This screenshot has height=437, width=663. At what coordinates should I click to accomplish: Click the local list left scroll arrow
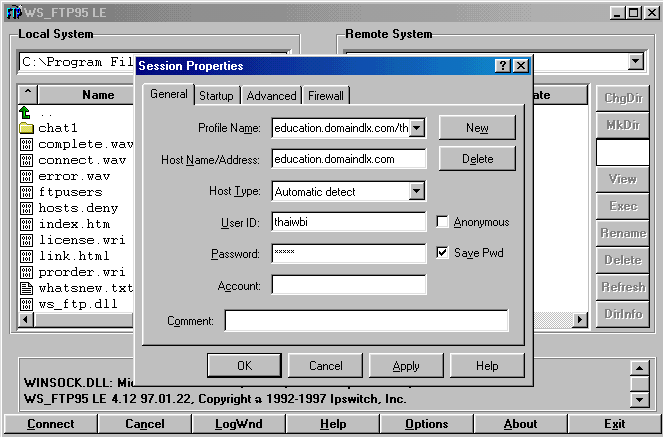(x=25, y=320)
